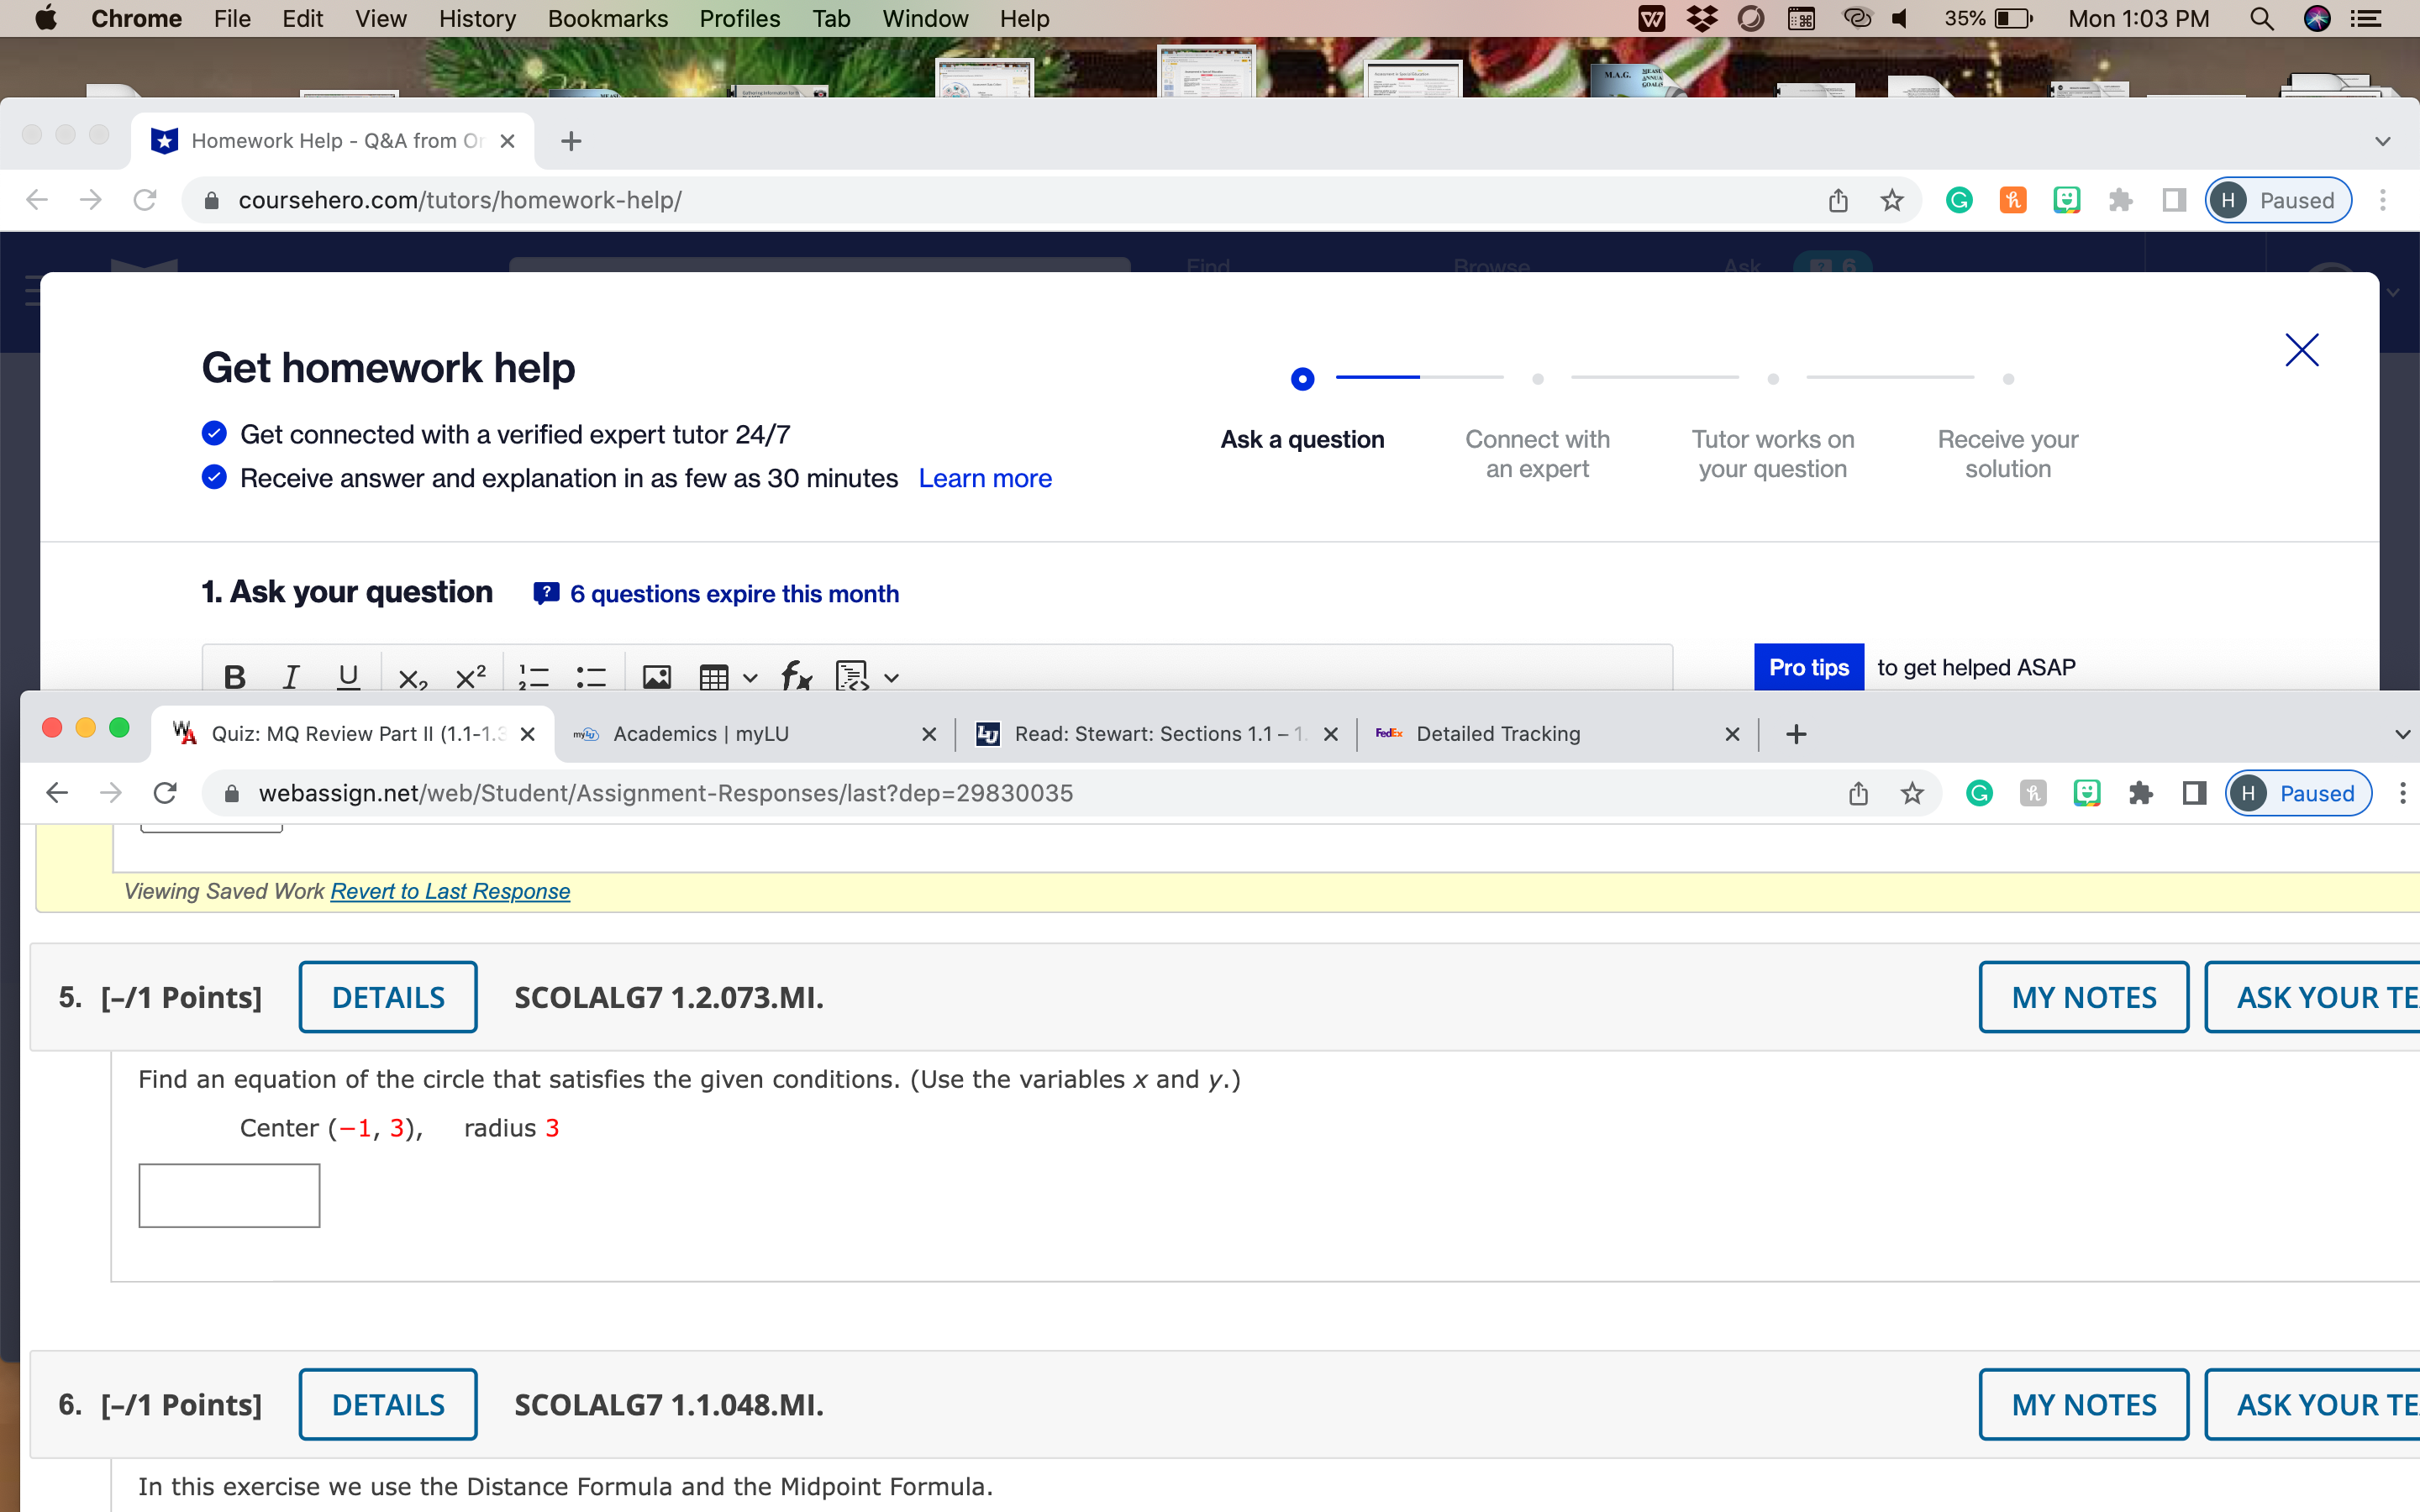Toggle the numbered list formatting

pyautogui.click(x=534, y=676)
